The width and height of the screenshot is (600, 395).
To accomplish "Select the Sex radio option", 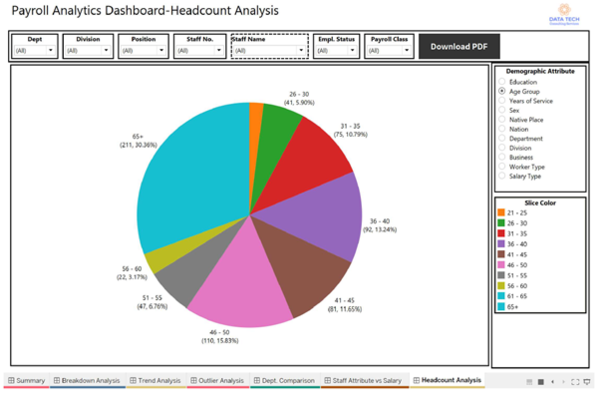I will pos(502,110).
